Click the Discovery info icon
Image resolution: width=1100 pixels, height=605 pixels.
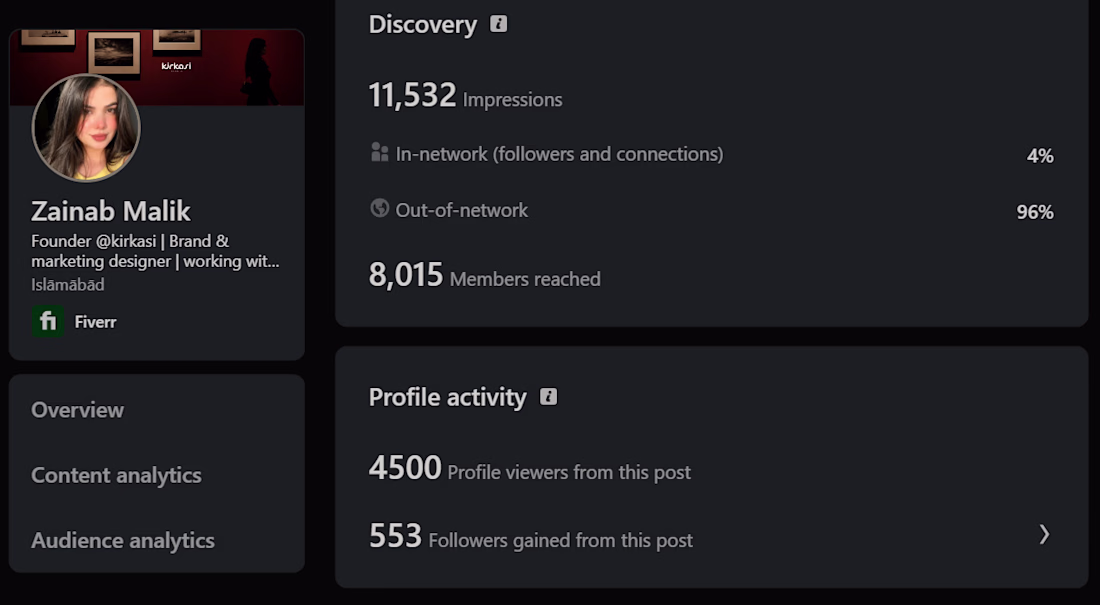point(498,24)
